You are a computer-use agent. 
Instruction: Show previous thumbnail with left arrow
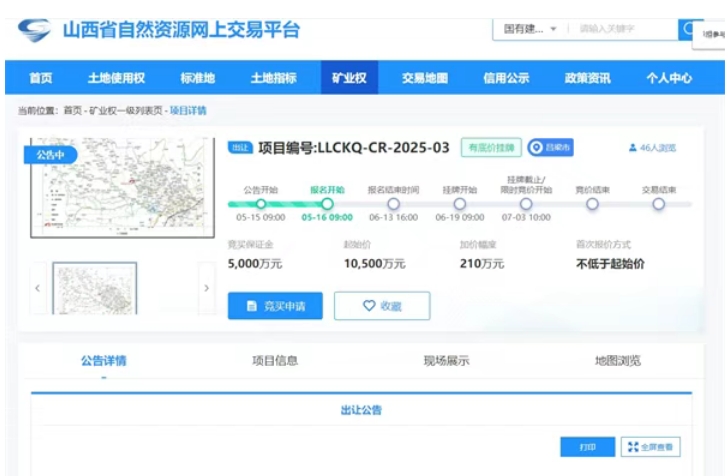coord(38,288)
